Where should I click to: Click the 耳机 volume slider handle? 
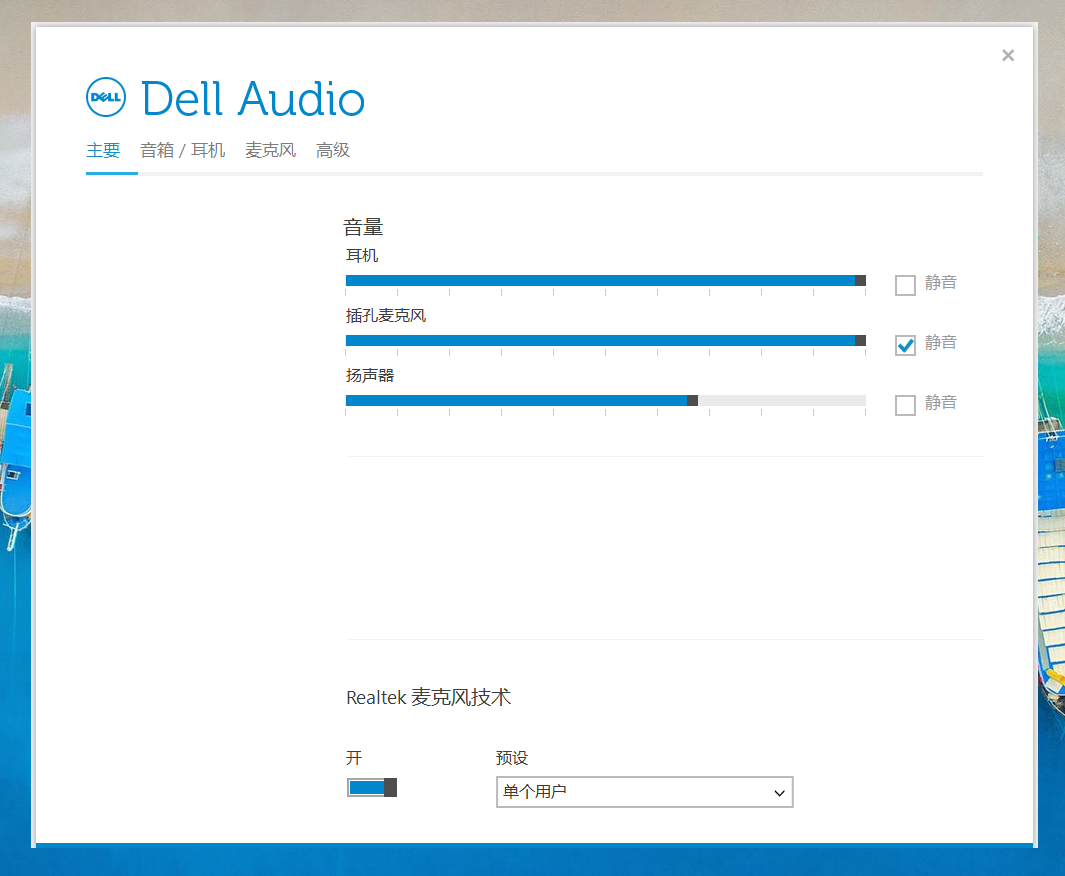(860, 281)
